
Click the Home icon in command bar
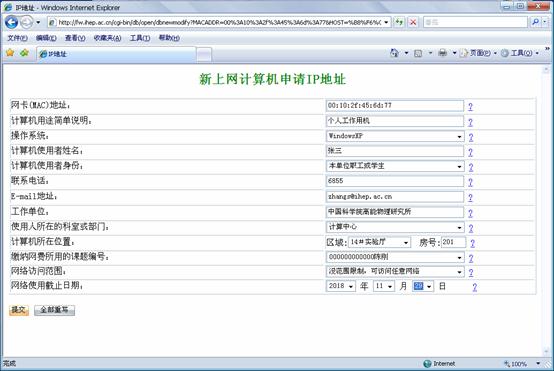[x=394, y=53]
